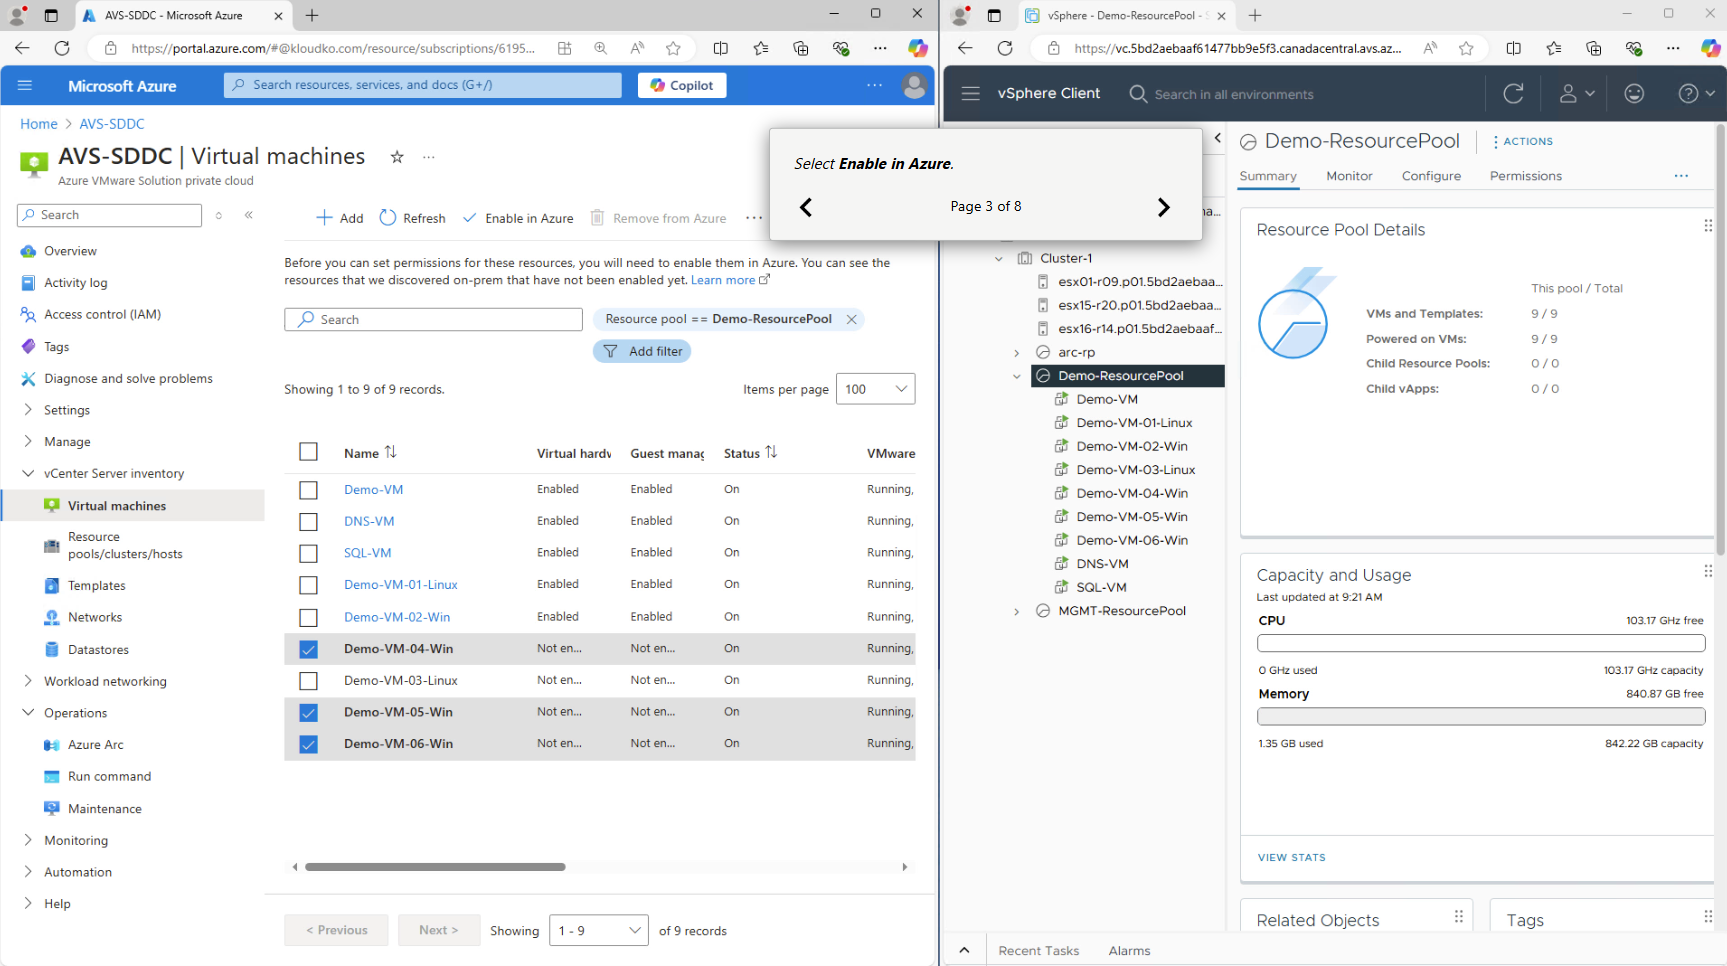Viewport: 1727px width, 966px height.
Task: Remove the Resource pool filter with X
Action: click(852, 319)
